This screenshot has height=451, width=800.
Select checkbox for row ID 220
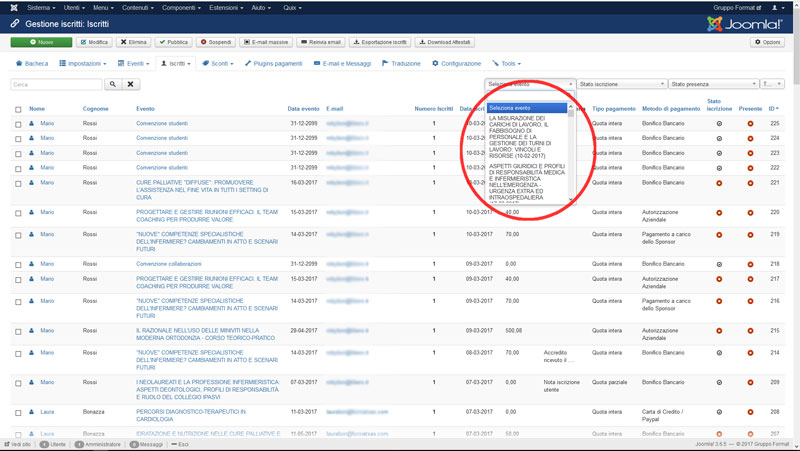[18, 213]
